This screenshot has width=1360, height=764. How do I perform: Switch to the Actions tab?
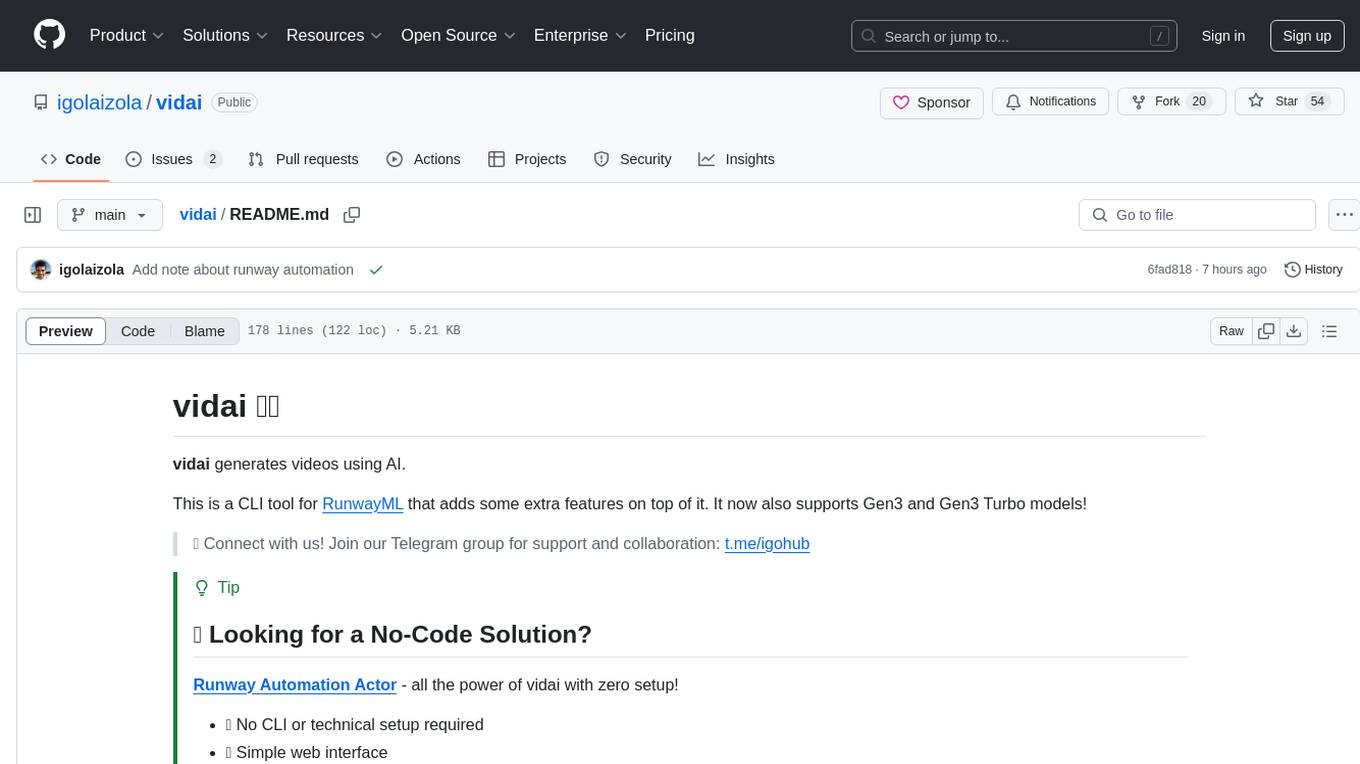pyautogui.click(x=423, y=159)
